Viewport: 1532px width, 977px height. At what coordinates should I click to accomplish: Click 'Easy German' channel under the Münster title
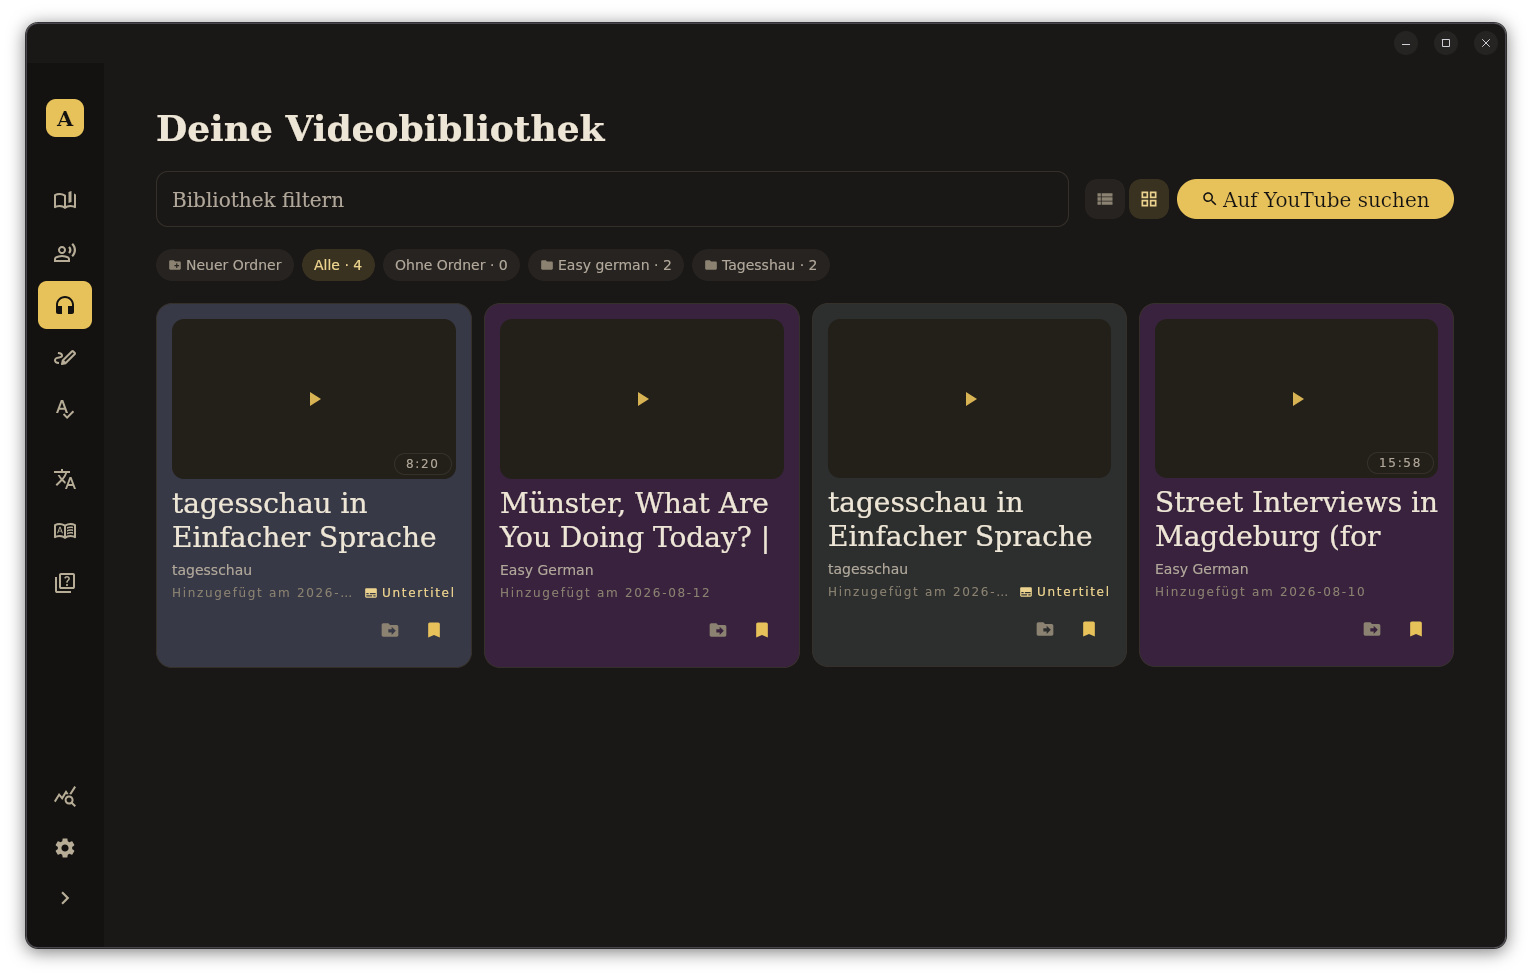(547, 570)
